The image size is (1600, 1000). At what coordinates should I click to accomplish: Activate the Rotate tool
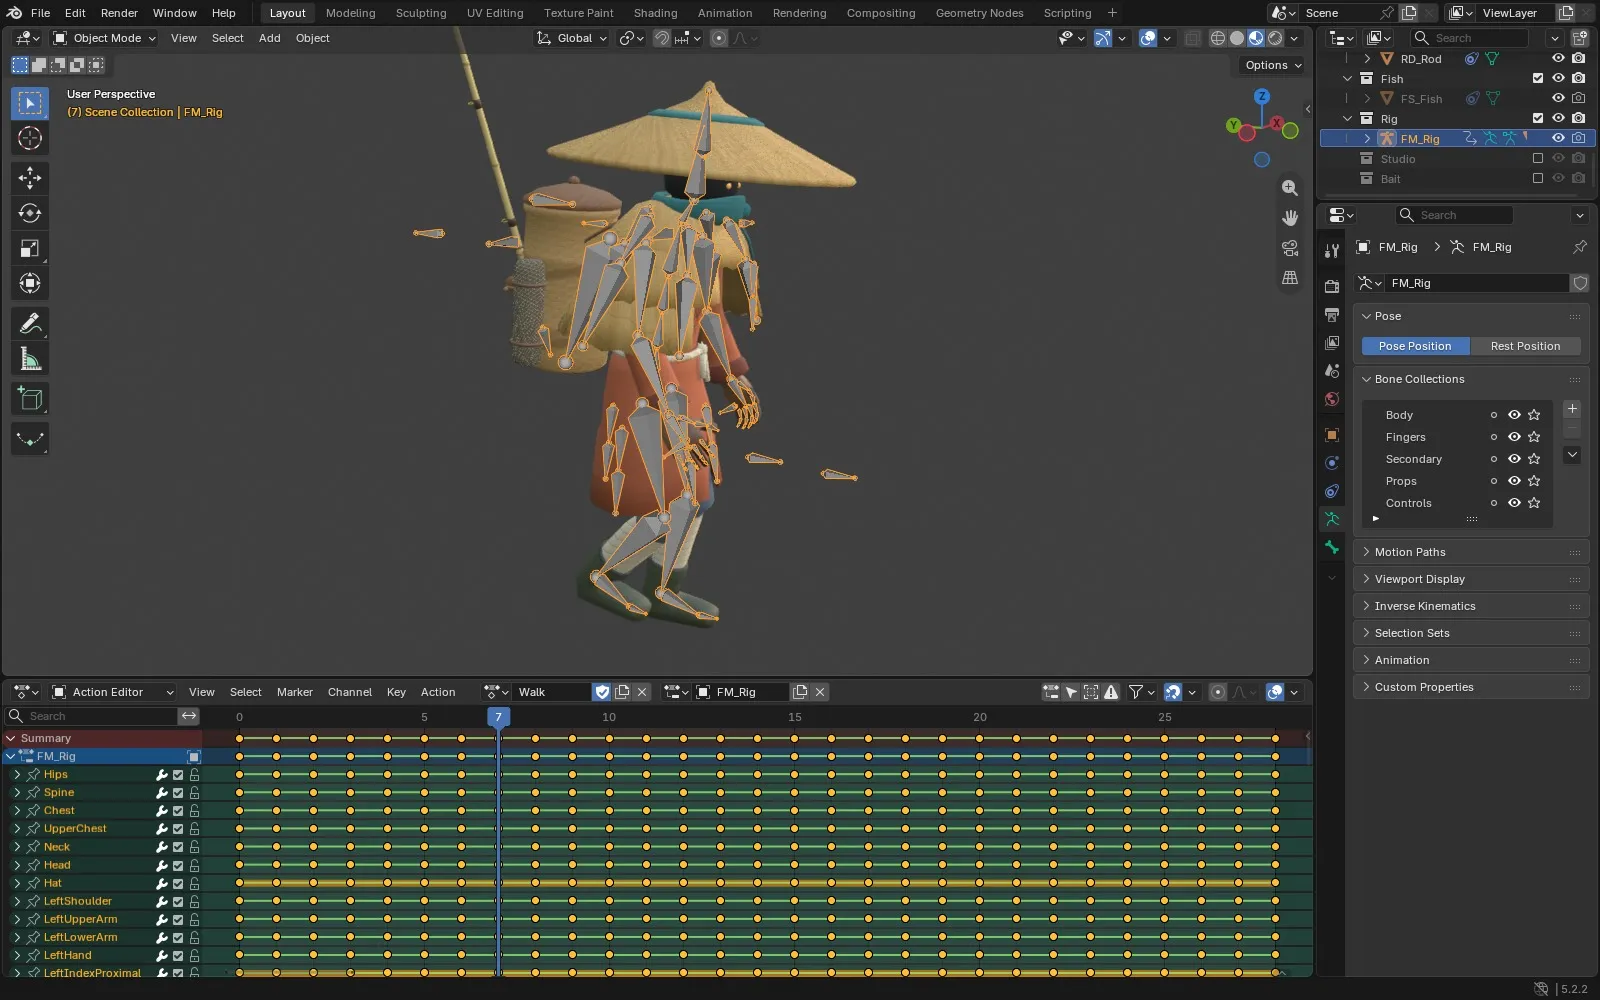pos(30,213)
